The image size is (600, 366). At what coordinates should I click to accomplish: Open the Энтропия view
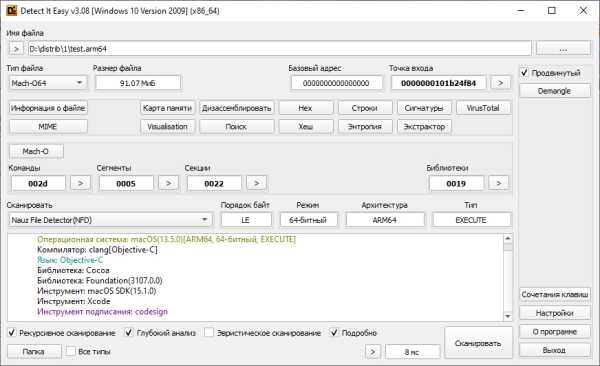pos(365,126)
